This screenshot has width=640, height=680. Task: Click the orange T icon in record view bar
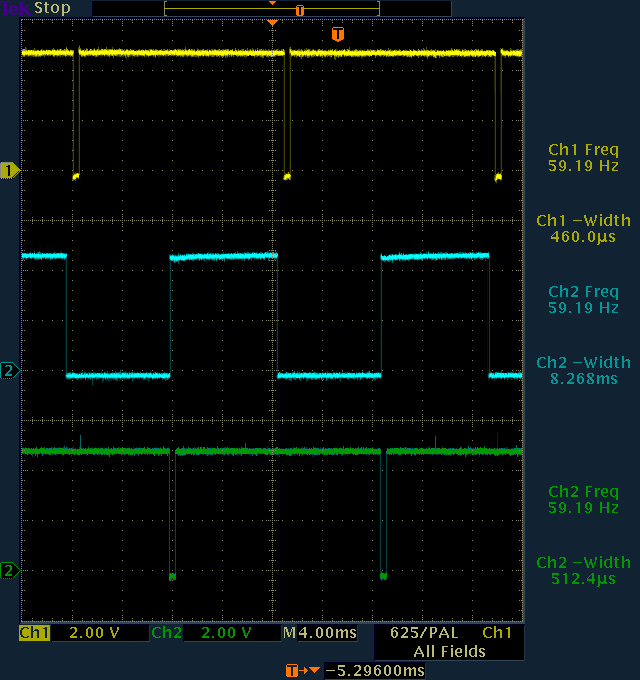[x=299, y=10]
